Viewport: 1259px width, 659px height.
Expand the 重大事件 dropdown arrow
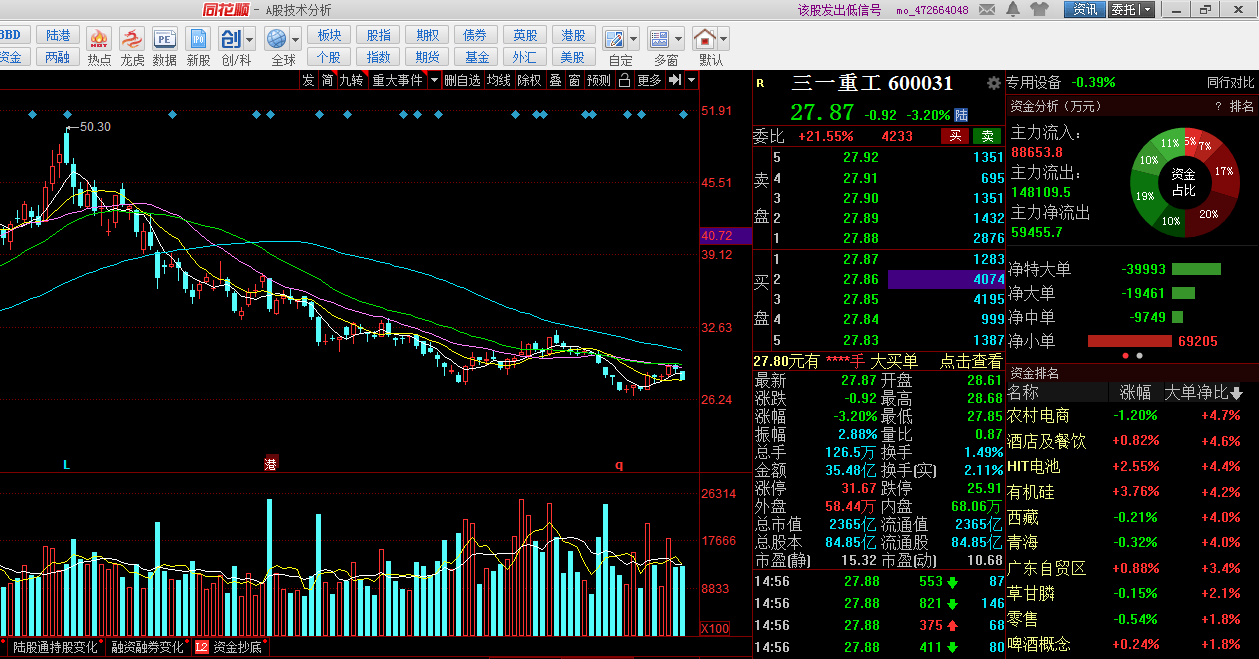click(434, 80)
